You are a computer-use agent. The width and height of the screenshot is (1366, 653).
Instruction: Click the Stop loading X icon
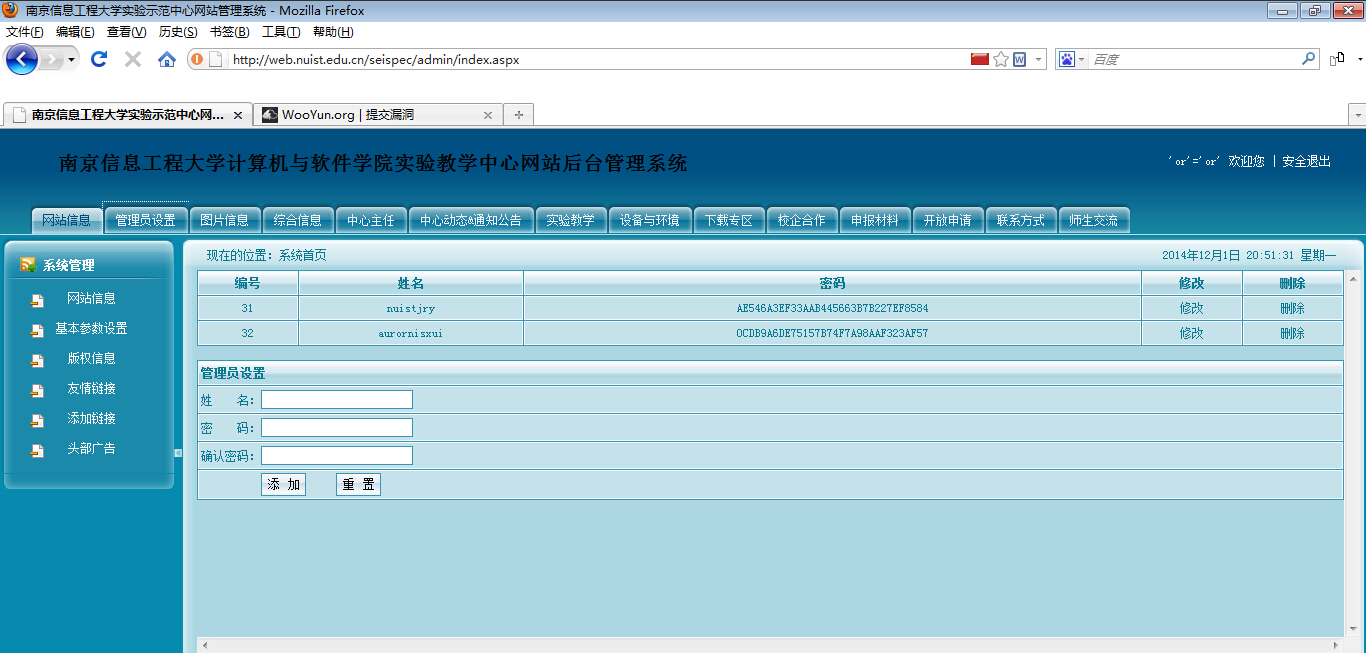tap(132, 59)
